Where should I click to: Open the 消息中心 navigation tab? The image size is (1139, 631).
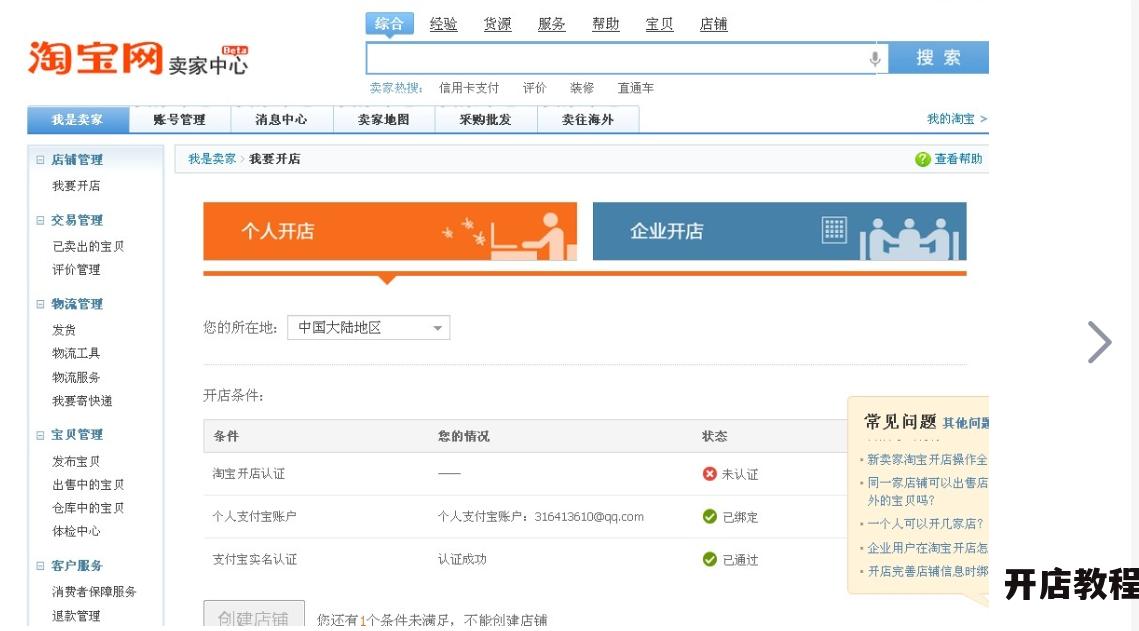click(281, 120)
